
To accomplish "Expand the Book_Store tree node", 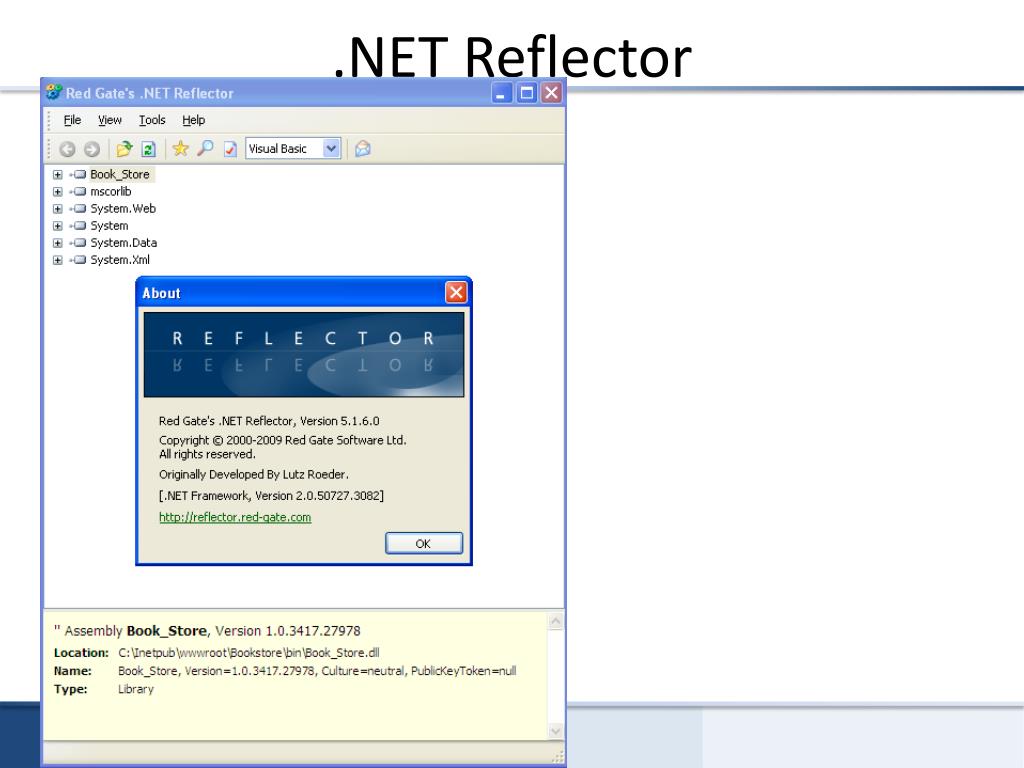I will [x=57, y=174].
